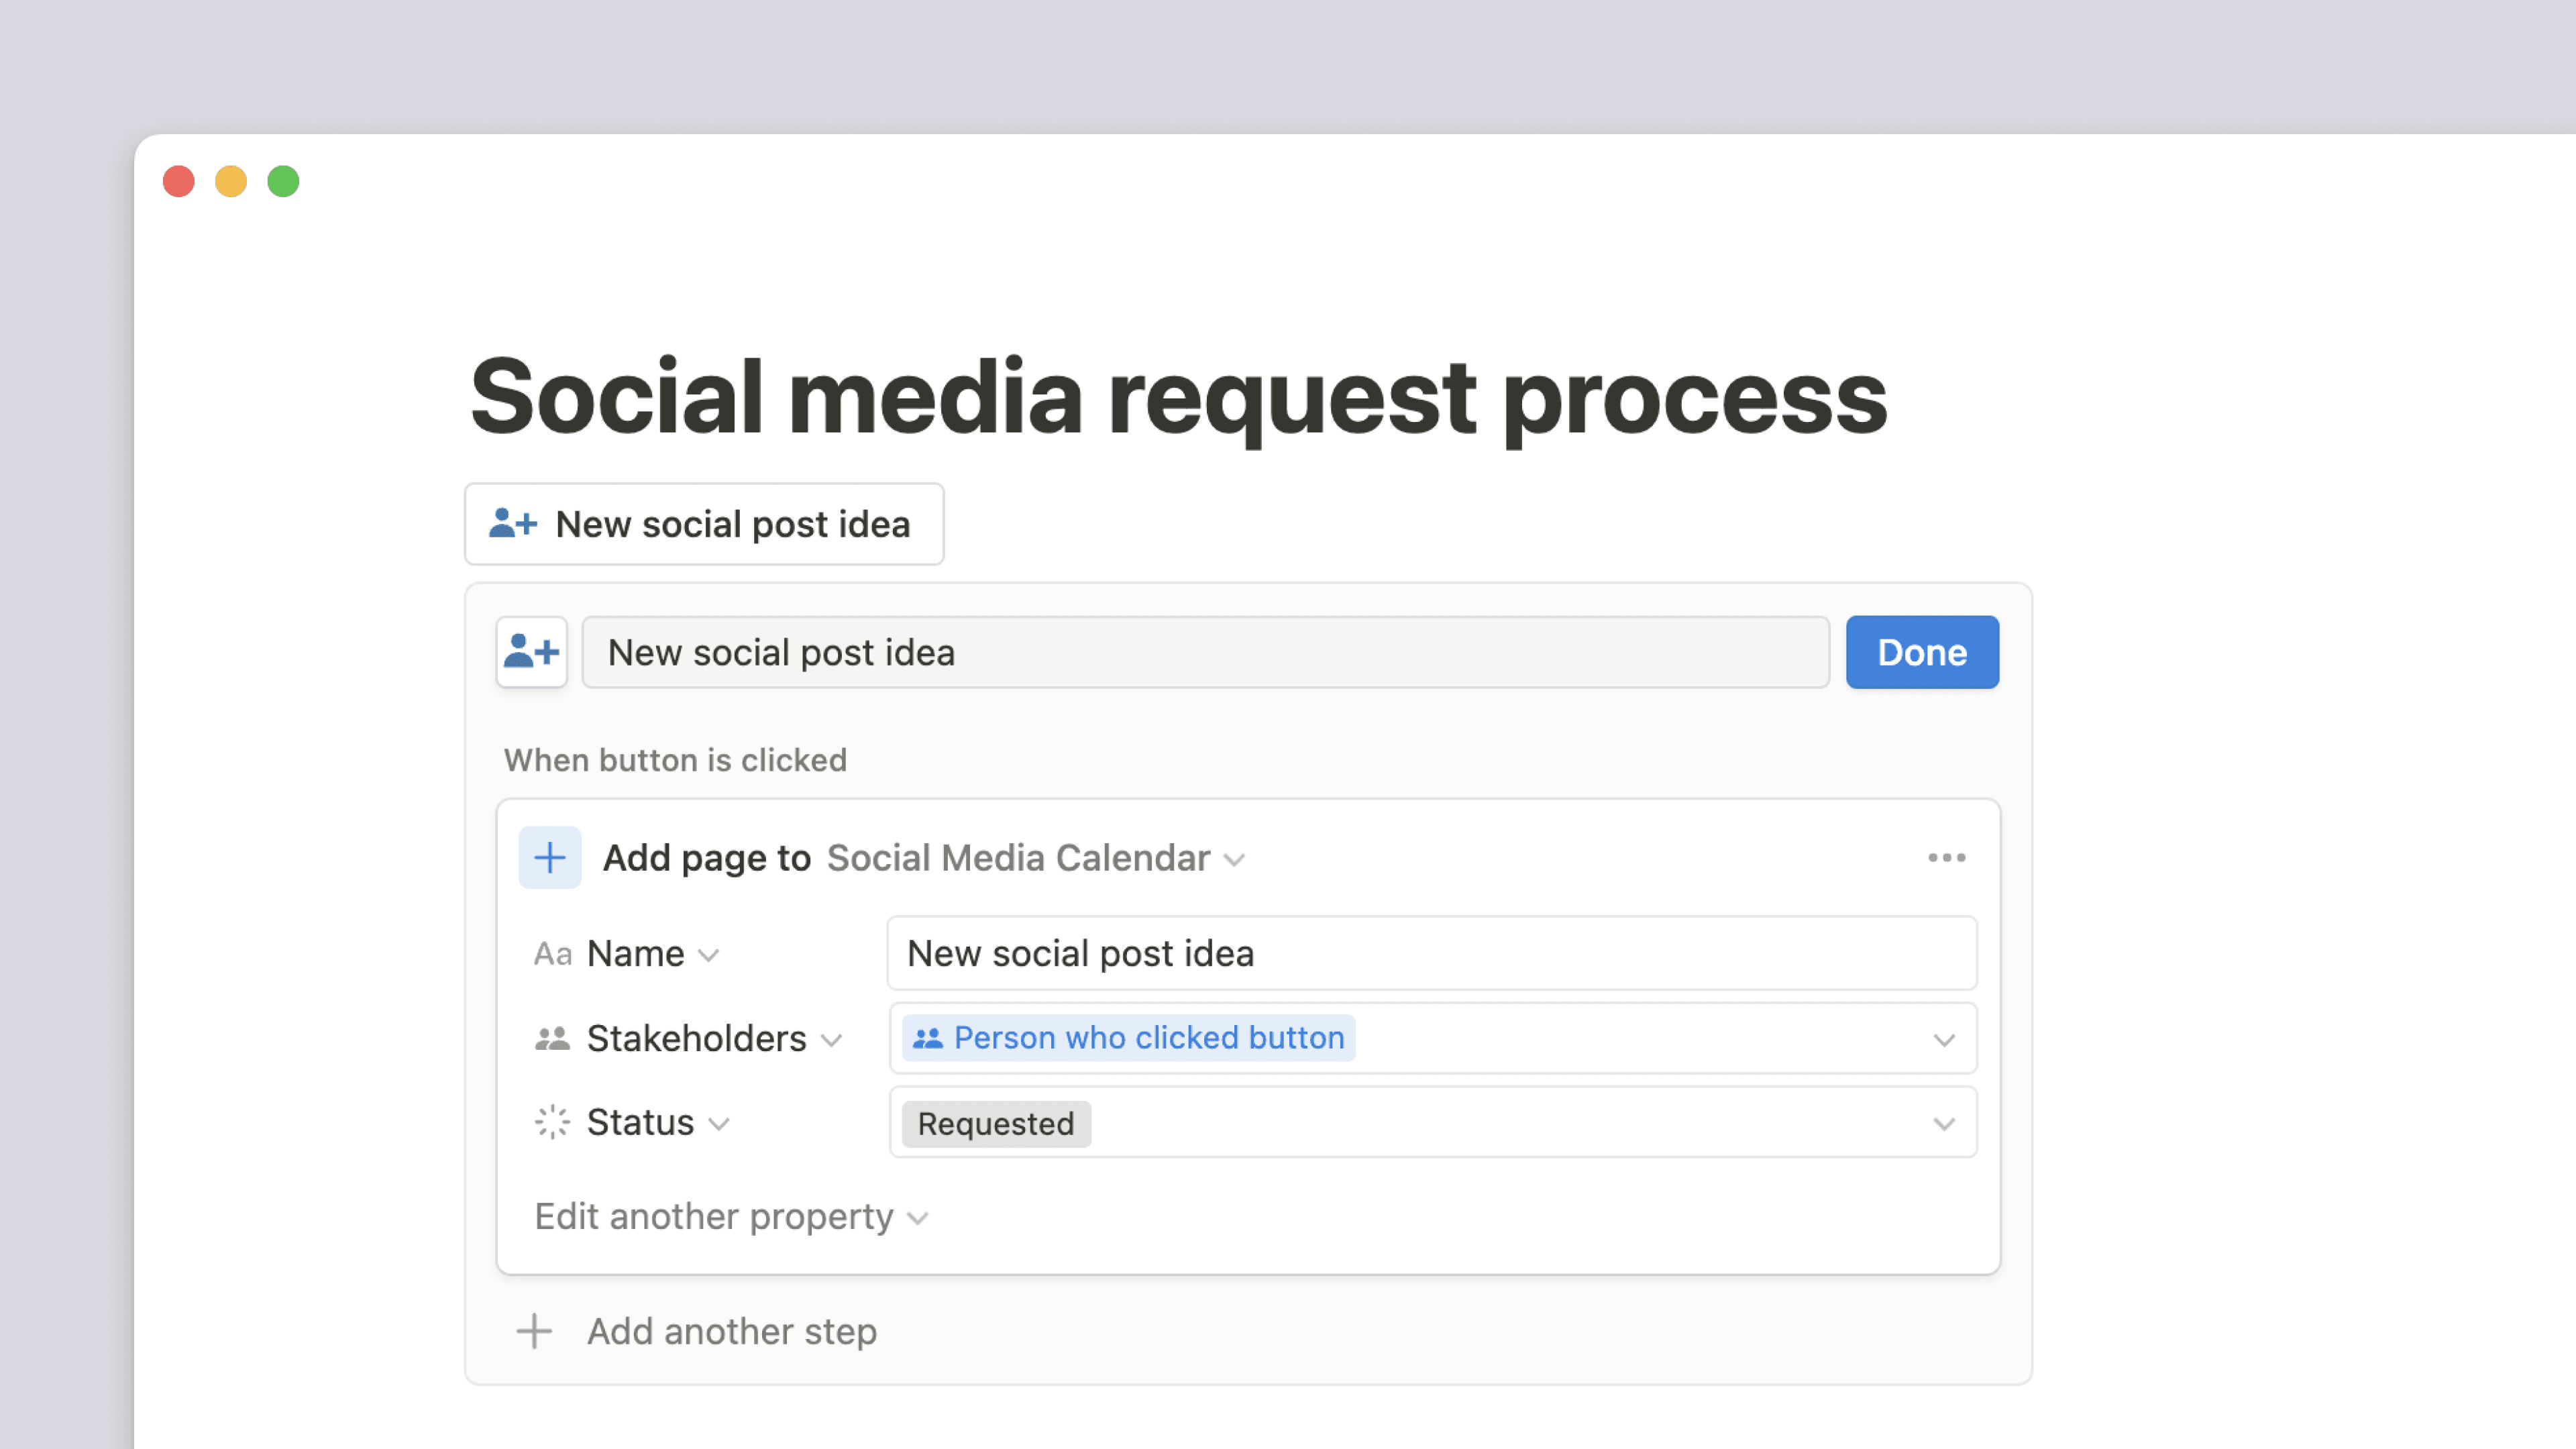Click the Name value text field
This screenshot has width=2576, height=1449.
tap(1431, 954)
